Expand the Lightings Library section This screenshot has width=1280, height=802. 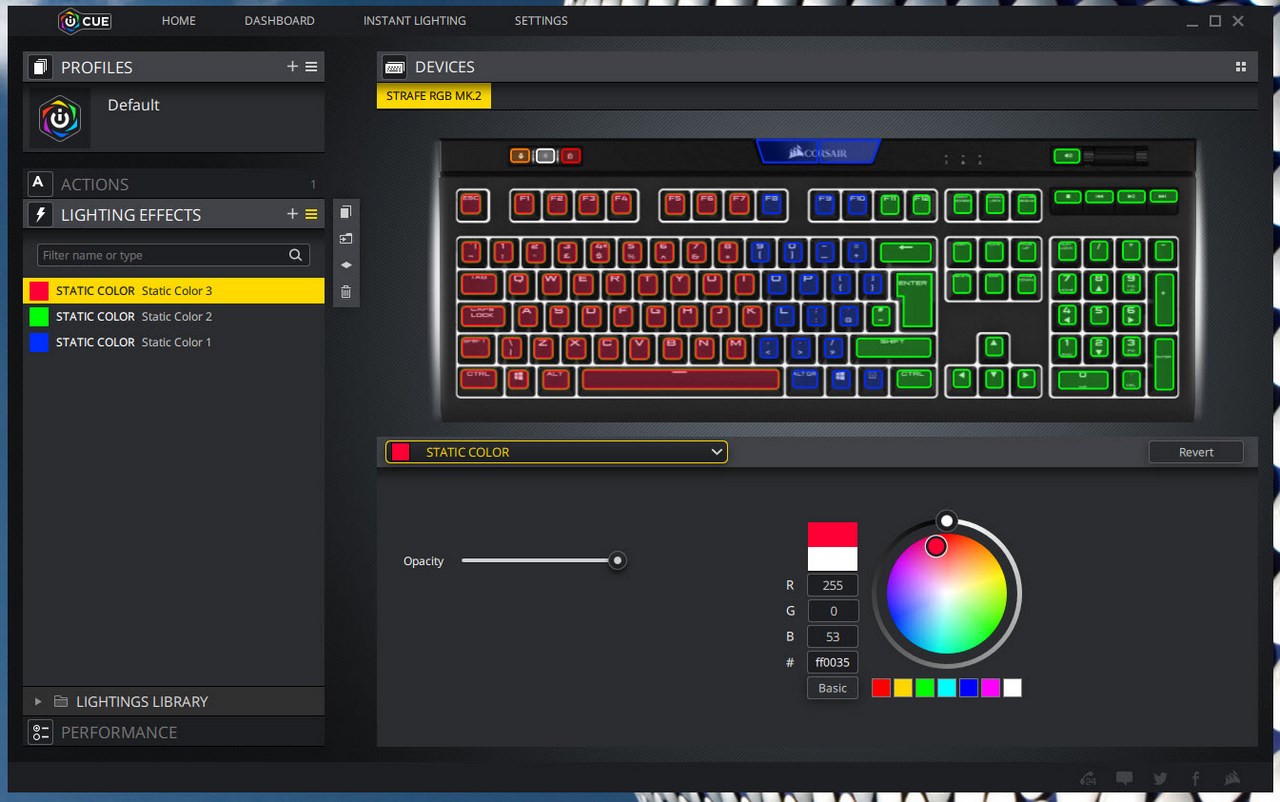(38, 702)
